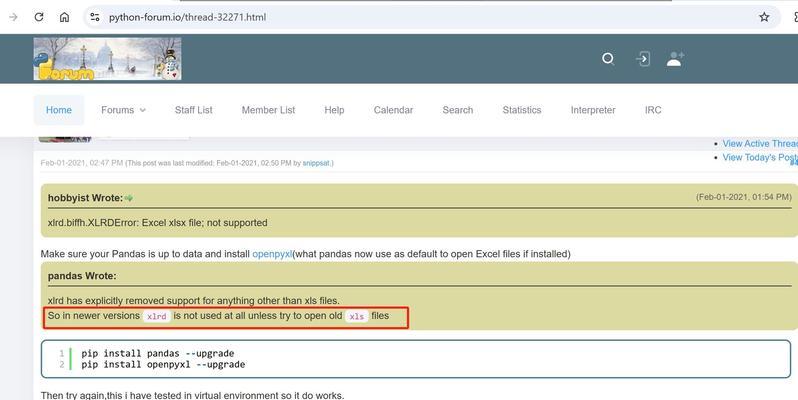Open the Interpreter page
Image resolution: width=798 pixels, height=400 pixels.
593,110
